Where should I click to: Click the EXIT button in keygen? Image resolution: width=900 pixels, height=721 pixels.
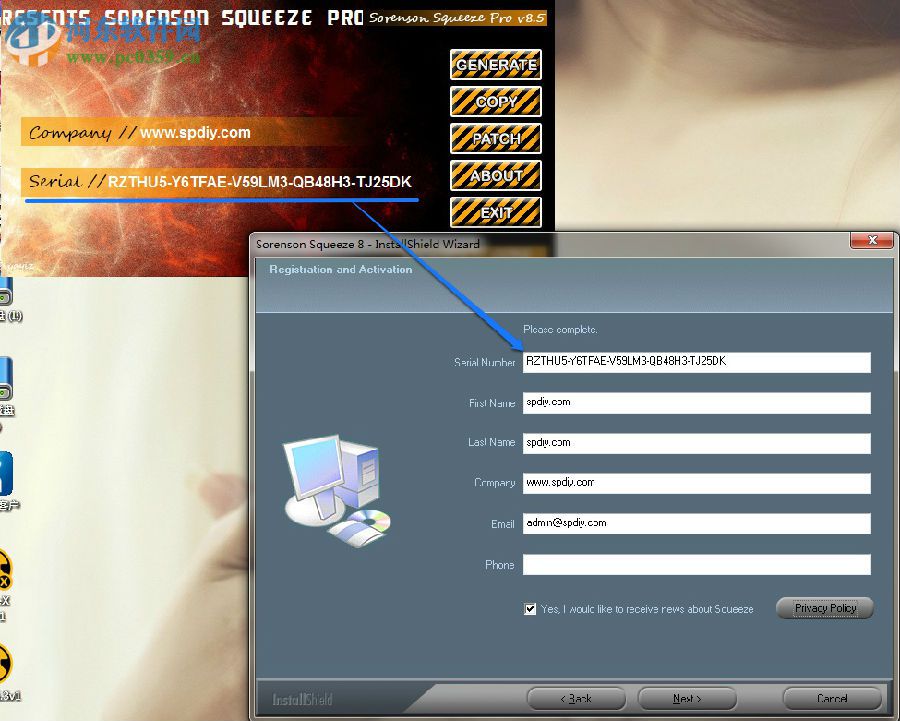tap(495, 212)
